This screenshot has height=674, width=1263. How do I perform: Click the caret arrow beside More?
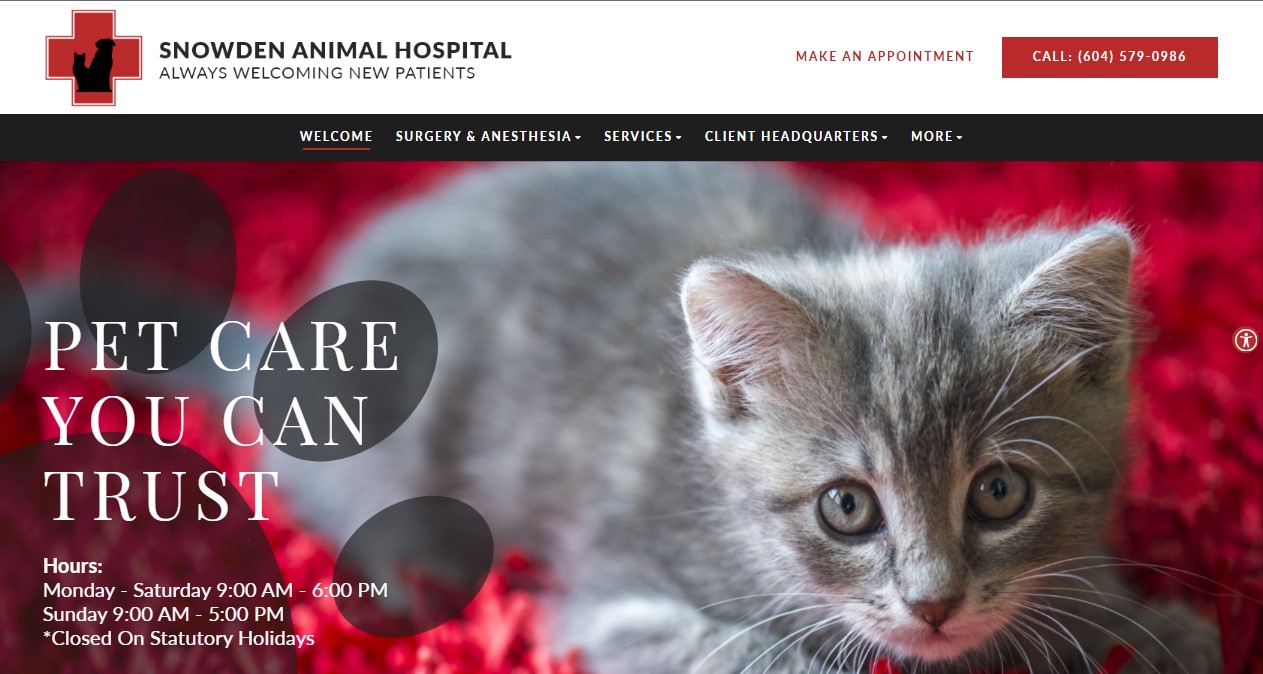click(x=960, y=137)
